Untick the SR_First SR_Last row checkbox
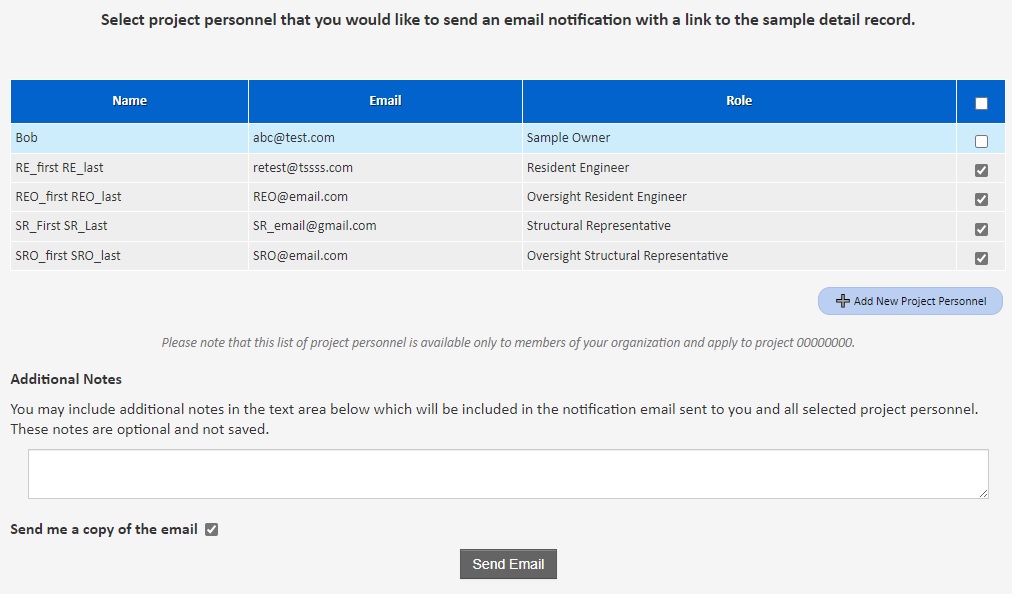The image size is (1016, 599). [x=981, y=229]
